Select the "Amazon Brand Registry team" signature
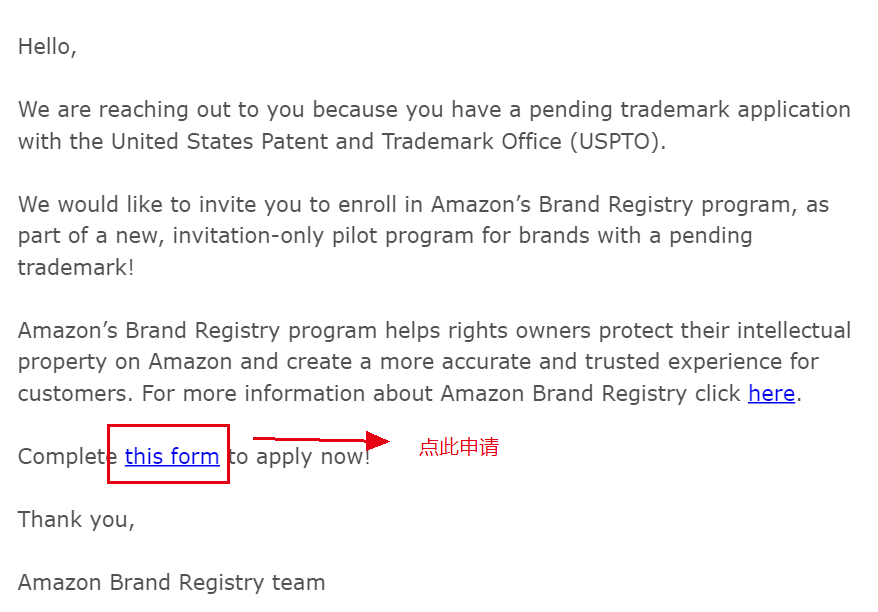The height and width of the screenshot is (612, 878). 171,583
